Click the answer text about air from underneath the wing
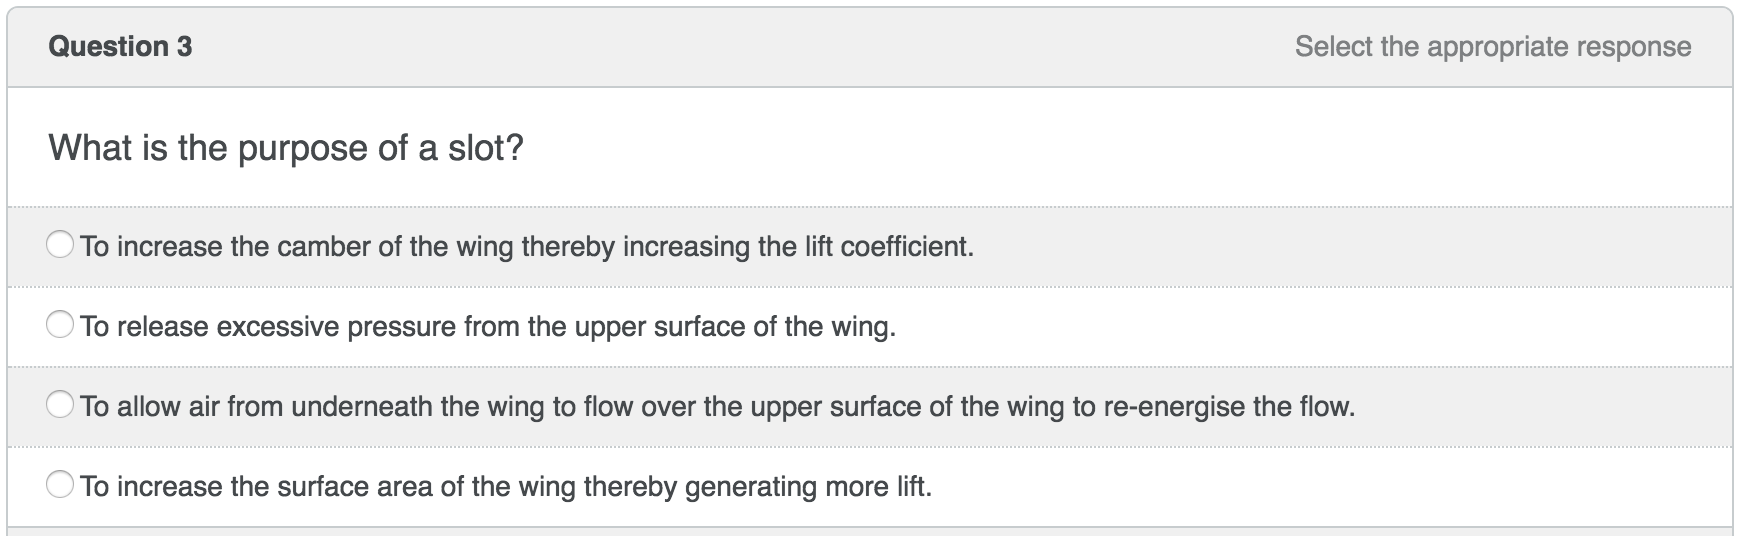Viewport: 1742px width, 536px height. [x=718, y=407]
